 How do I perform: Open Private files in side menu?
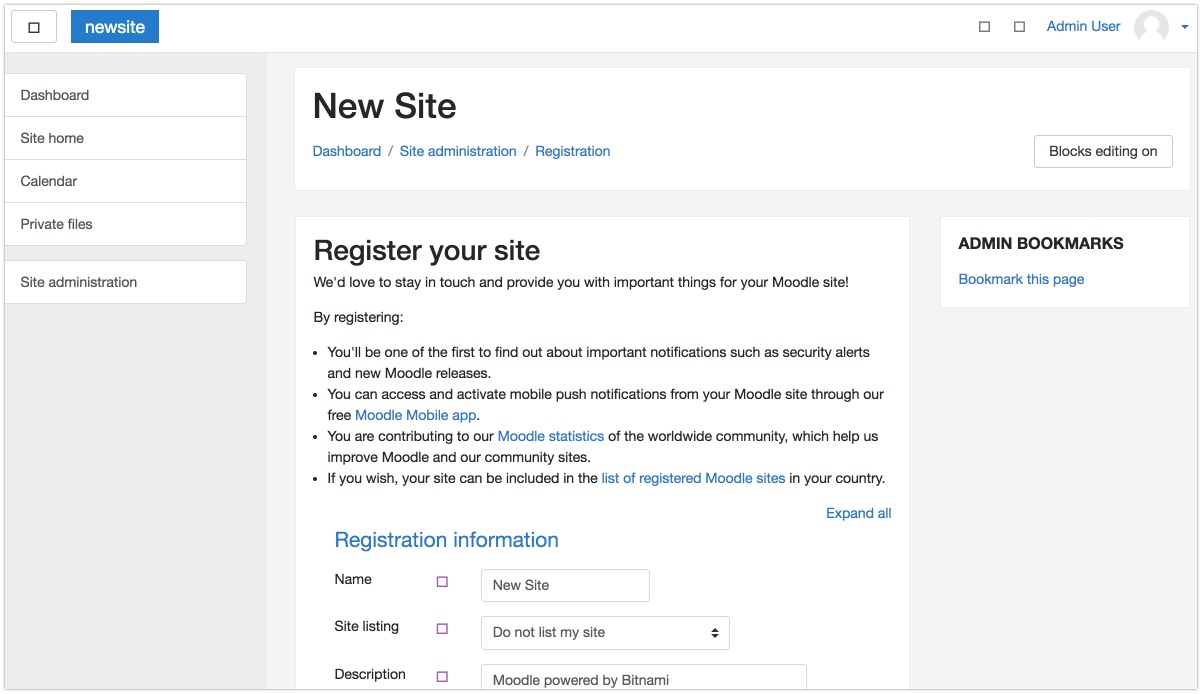point(125,224)
